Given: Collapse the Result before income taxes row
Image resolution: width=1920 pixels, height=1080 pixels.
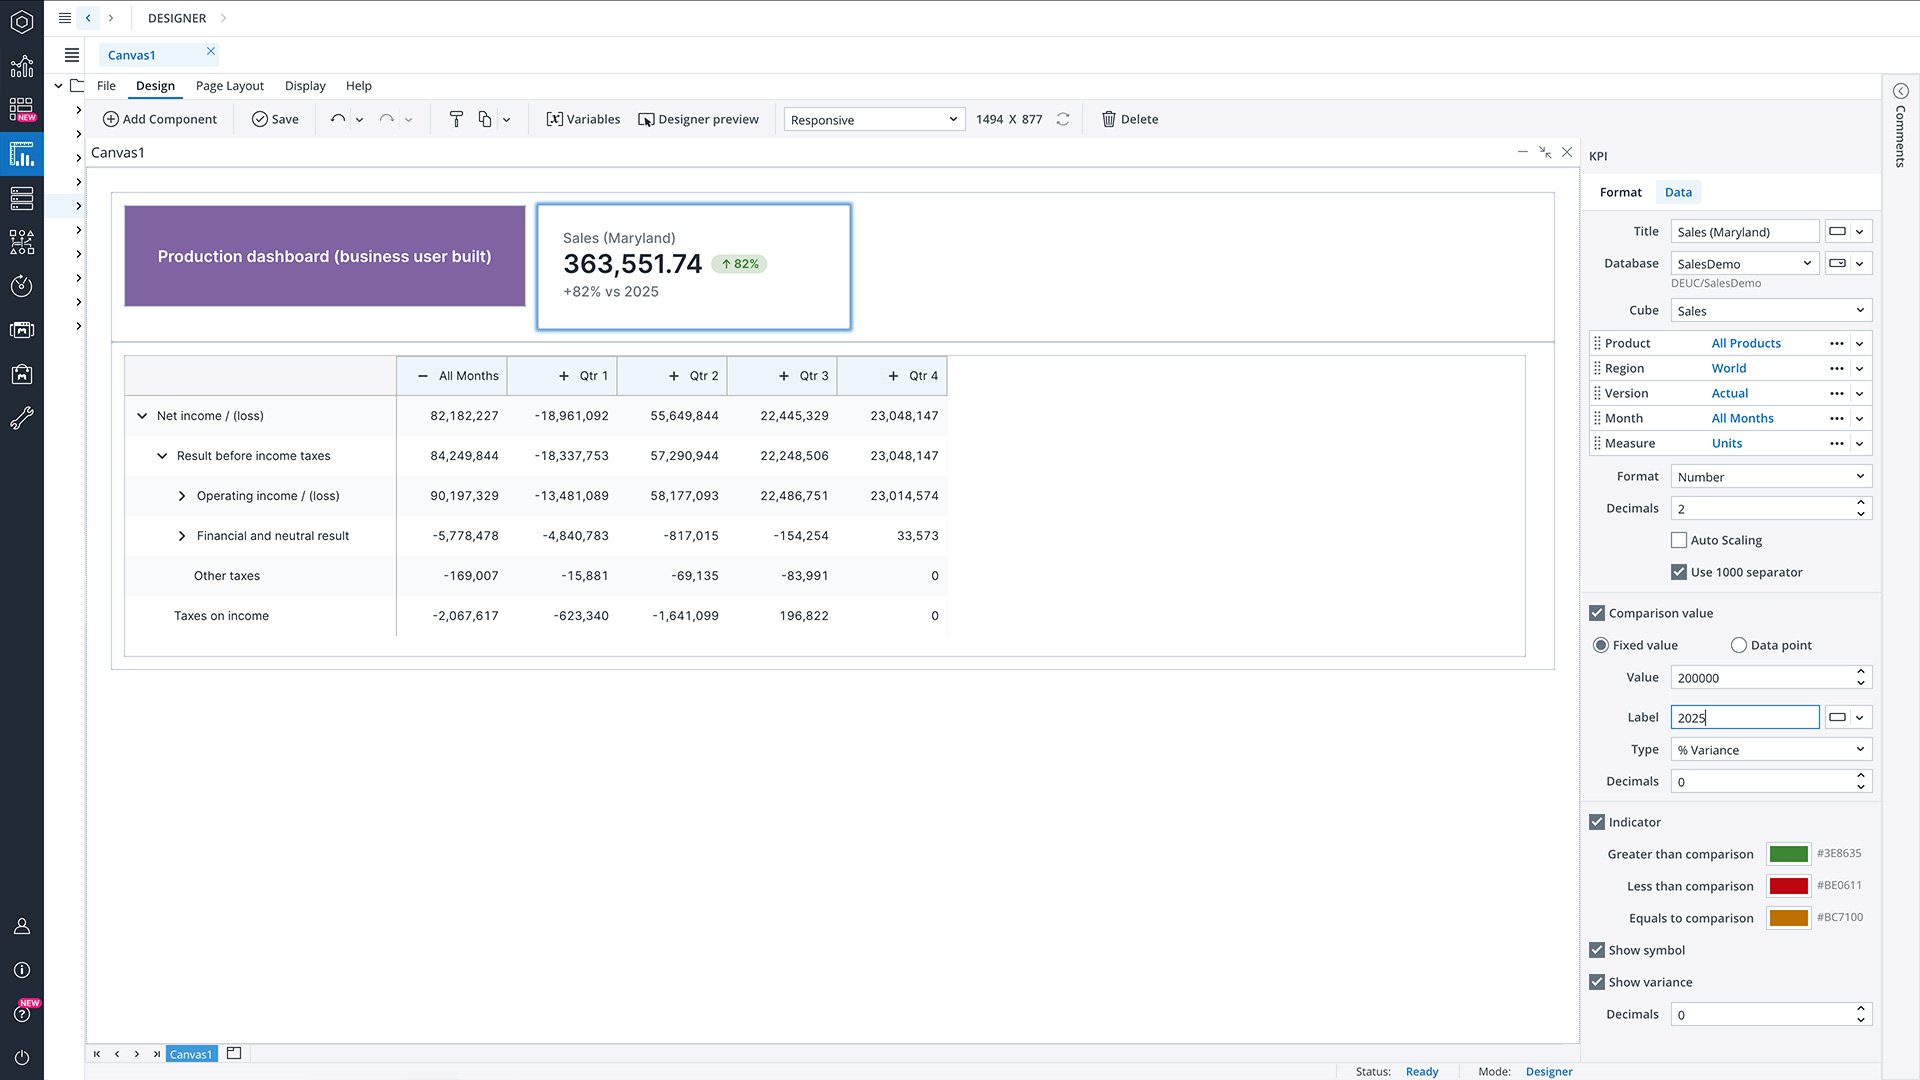Looking at the screenshot, I should click(x=163, y=455).
